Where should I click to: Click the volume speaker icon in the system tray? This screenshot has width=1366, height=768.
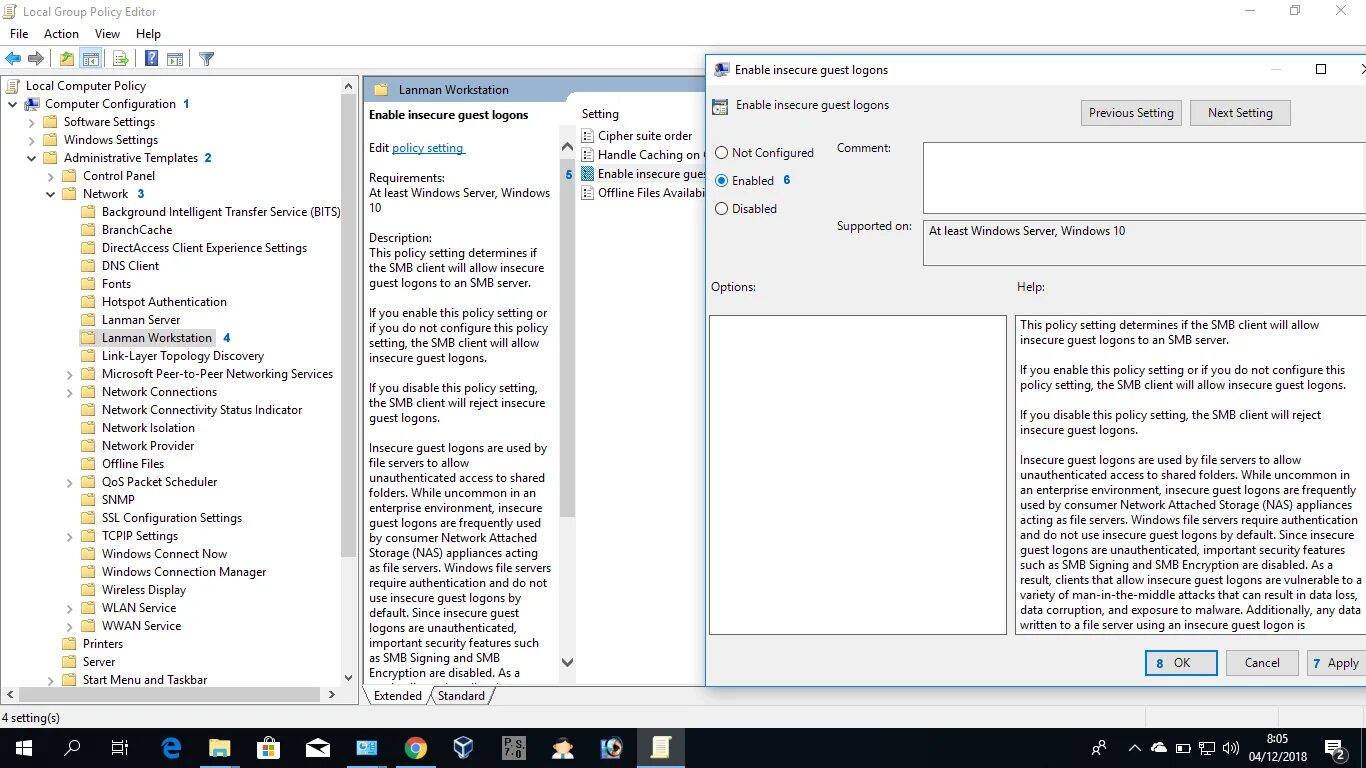[1230, 747]
